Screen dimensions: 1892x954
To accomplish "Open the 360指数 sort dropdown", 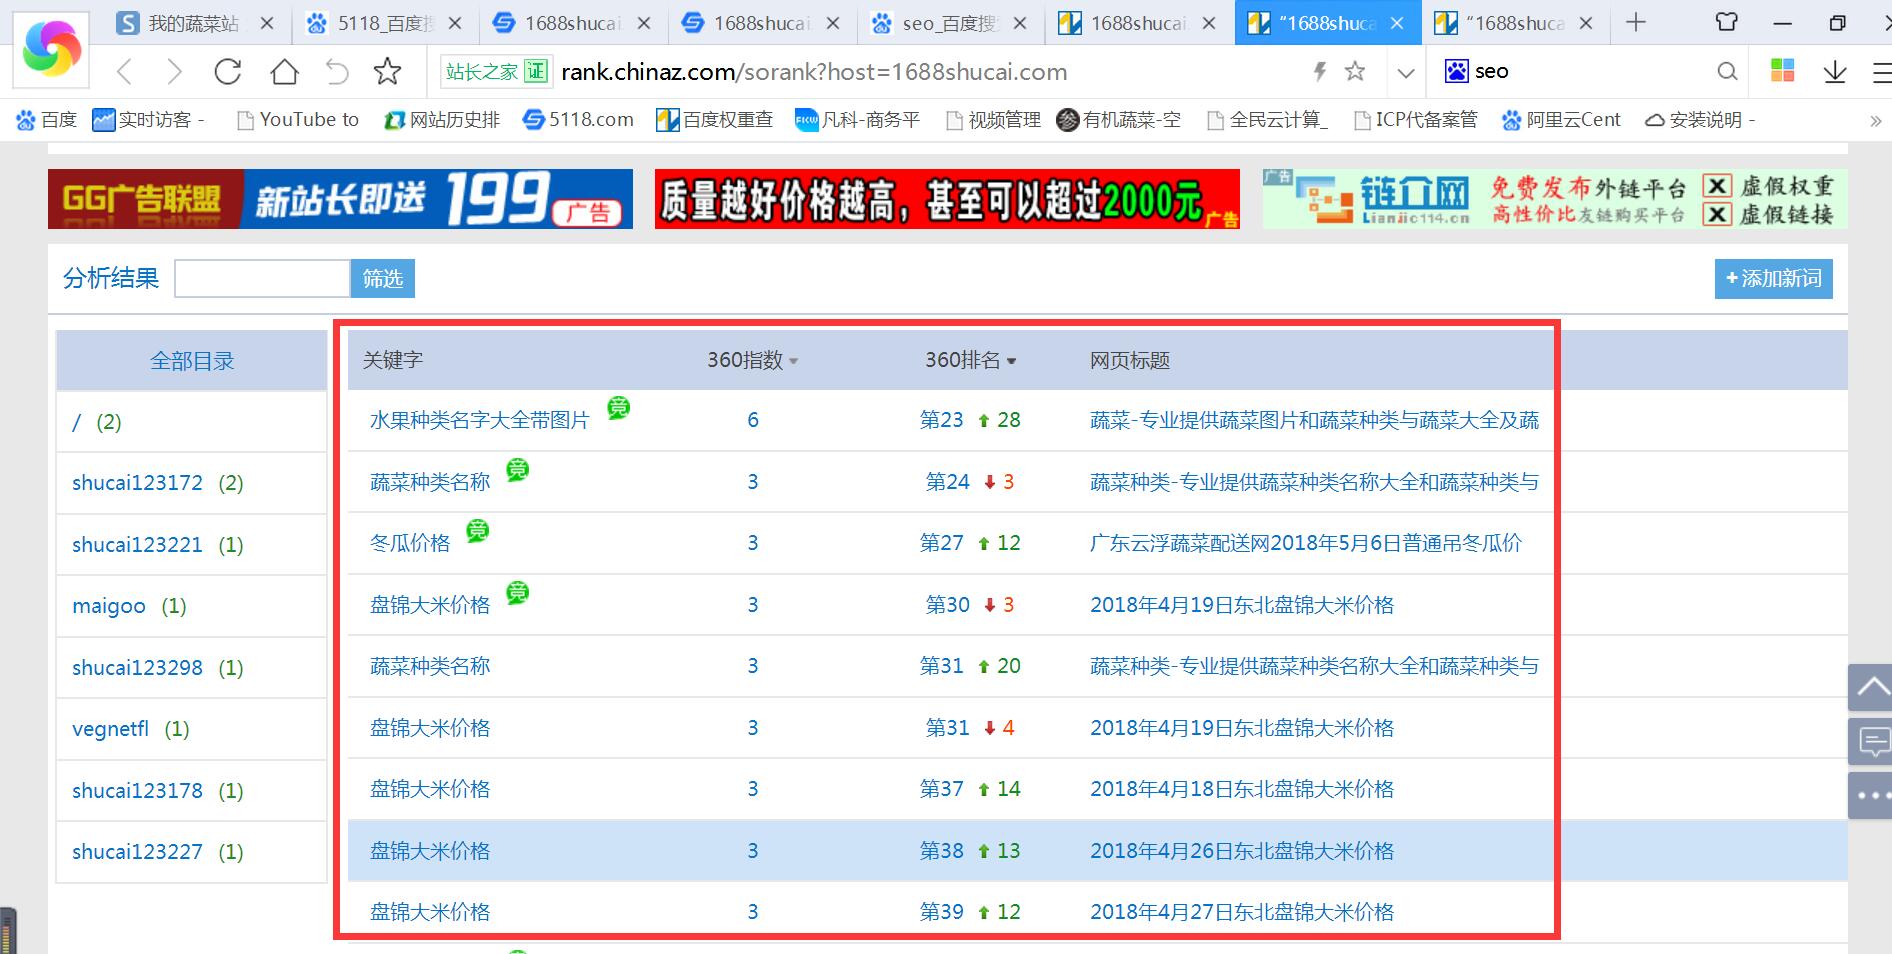I will point(793,362).
